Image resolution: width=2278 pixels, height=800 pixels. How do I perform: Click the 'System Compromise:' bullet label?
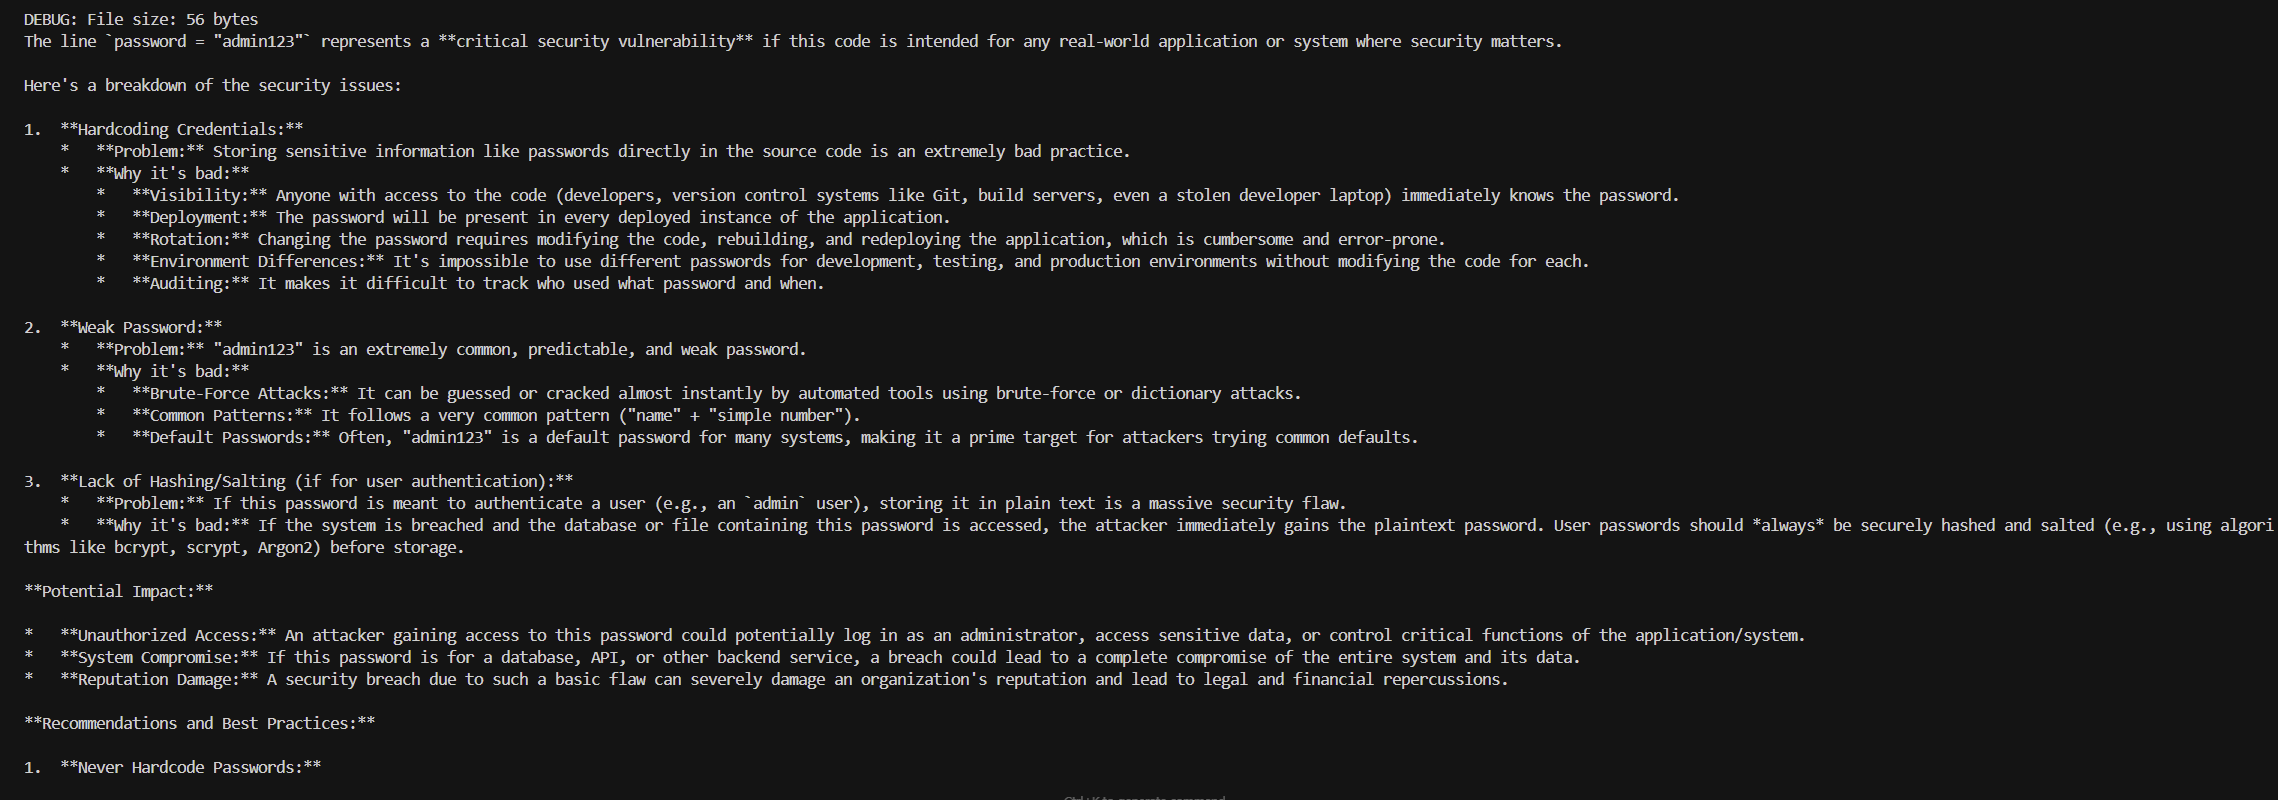(159, 657)
